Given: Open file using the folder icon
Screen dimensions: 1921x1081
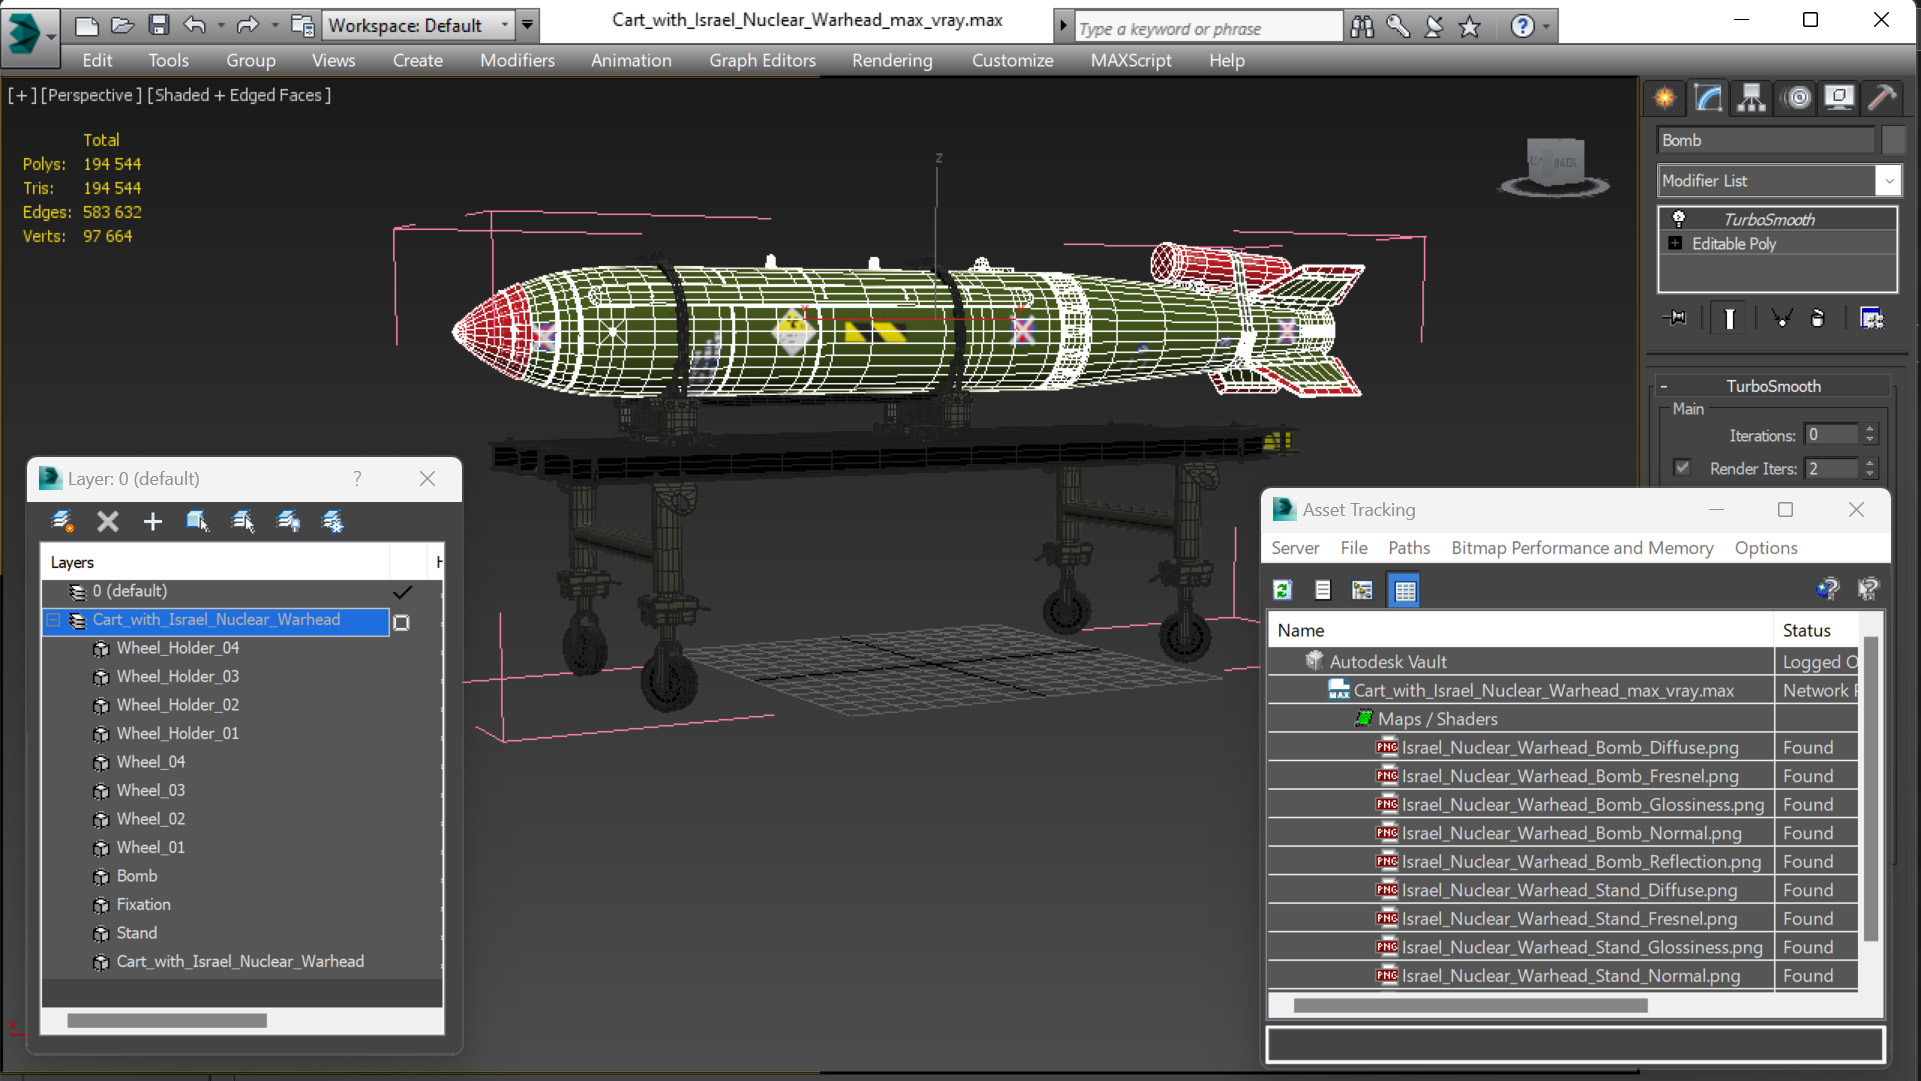Looking at the screenshot, I should coord(122,25).
